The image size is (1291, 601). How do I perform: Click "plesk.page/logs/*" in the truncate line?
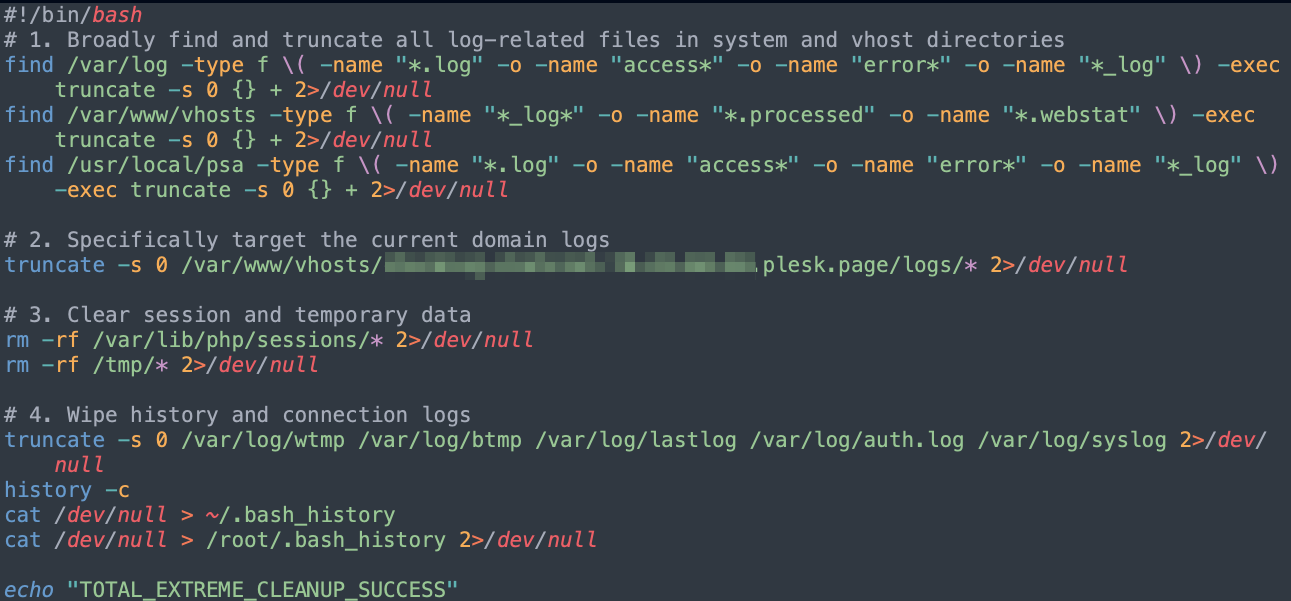[x=868, y=265]
